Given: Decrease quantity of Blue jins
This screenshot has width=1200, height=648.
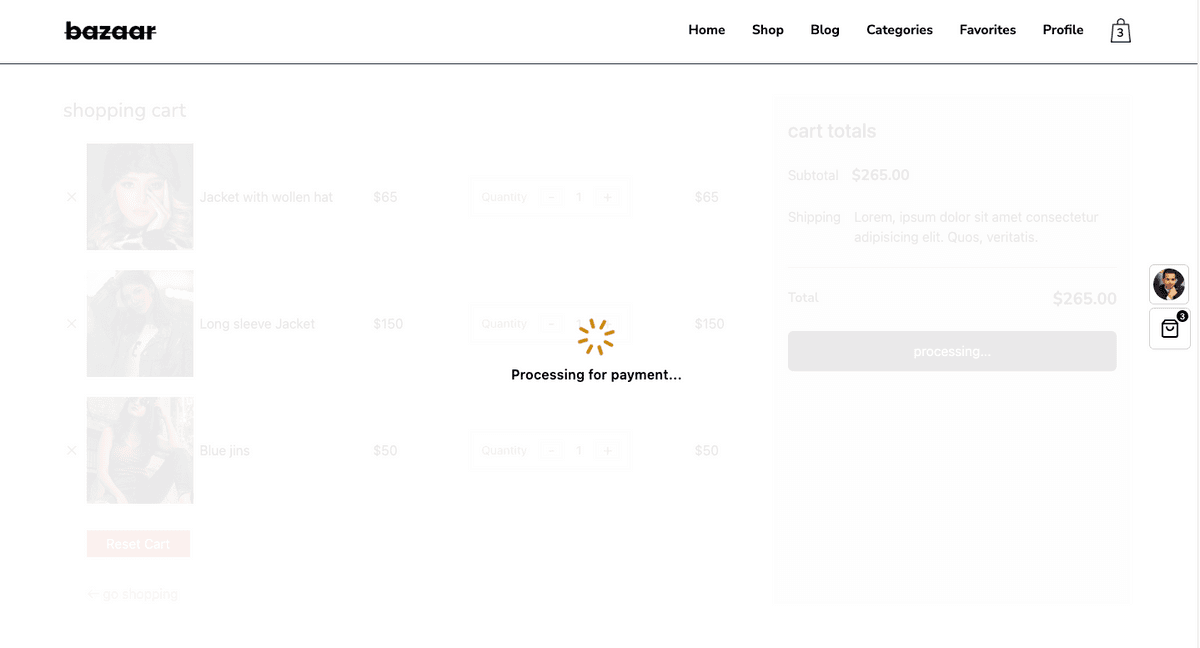Looking at the screenshot, I should (x=551, y=451).
